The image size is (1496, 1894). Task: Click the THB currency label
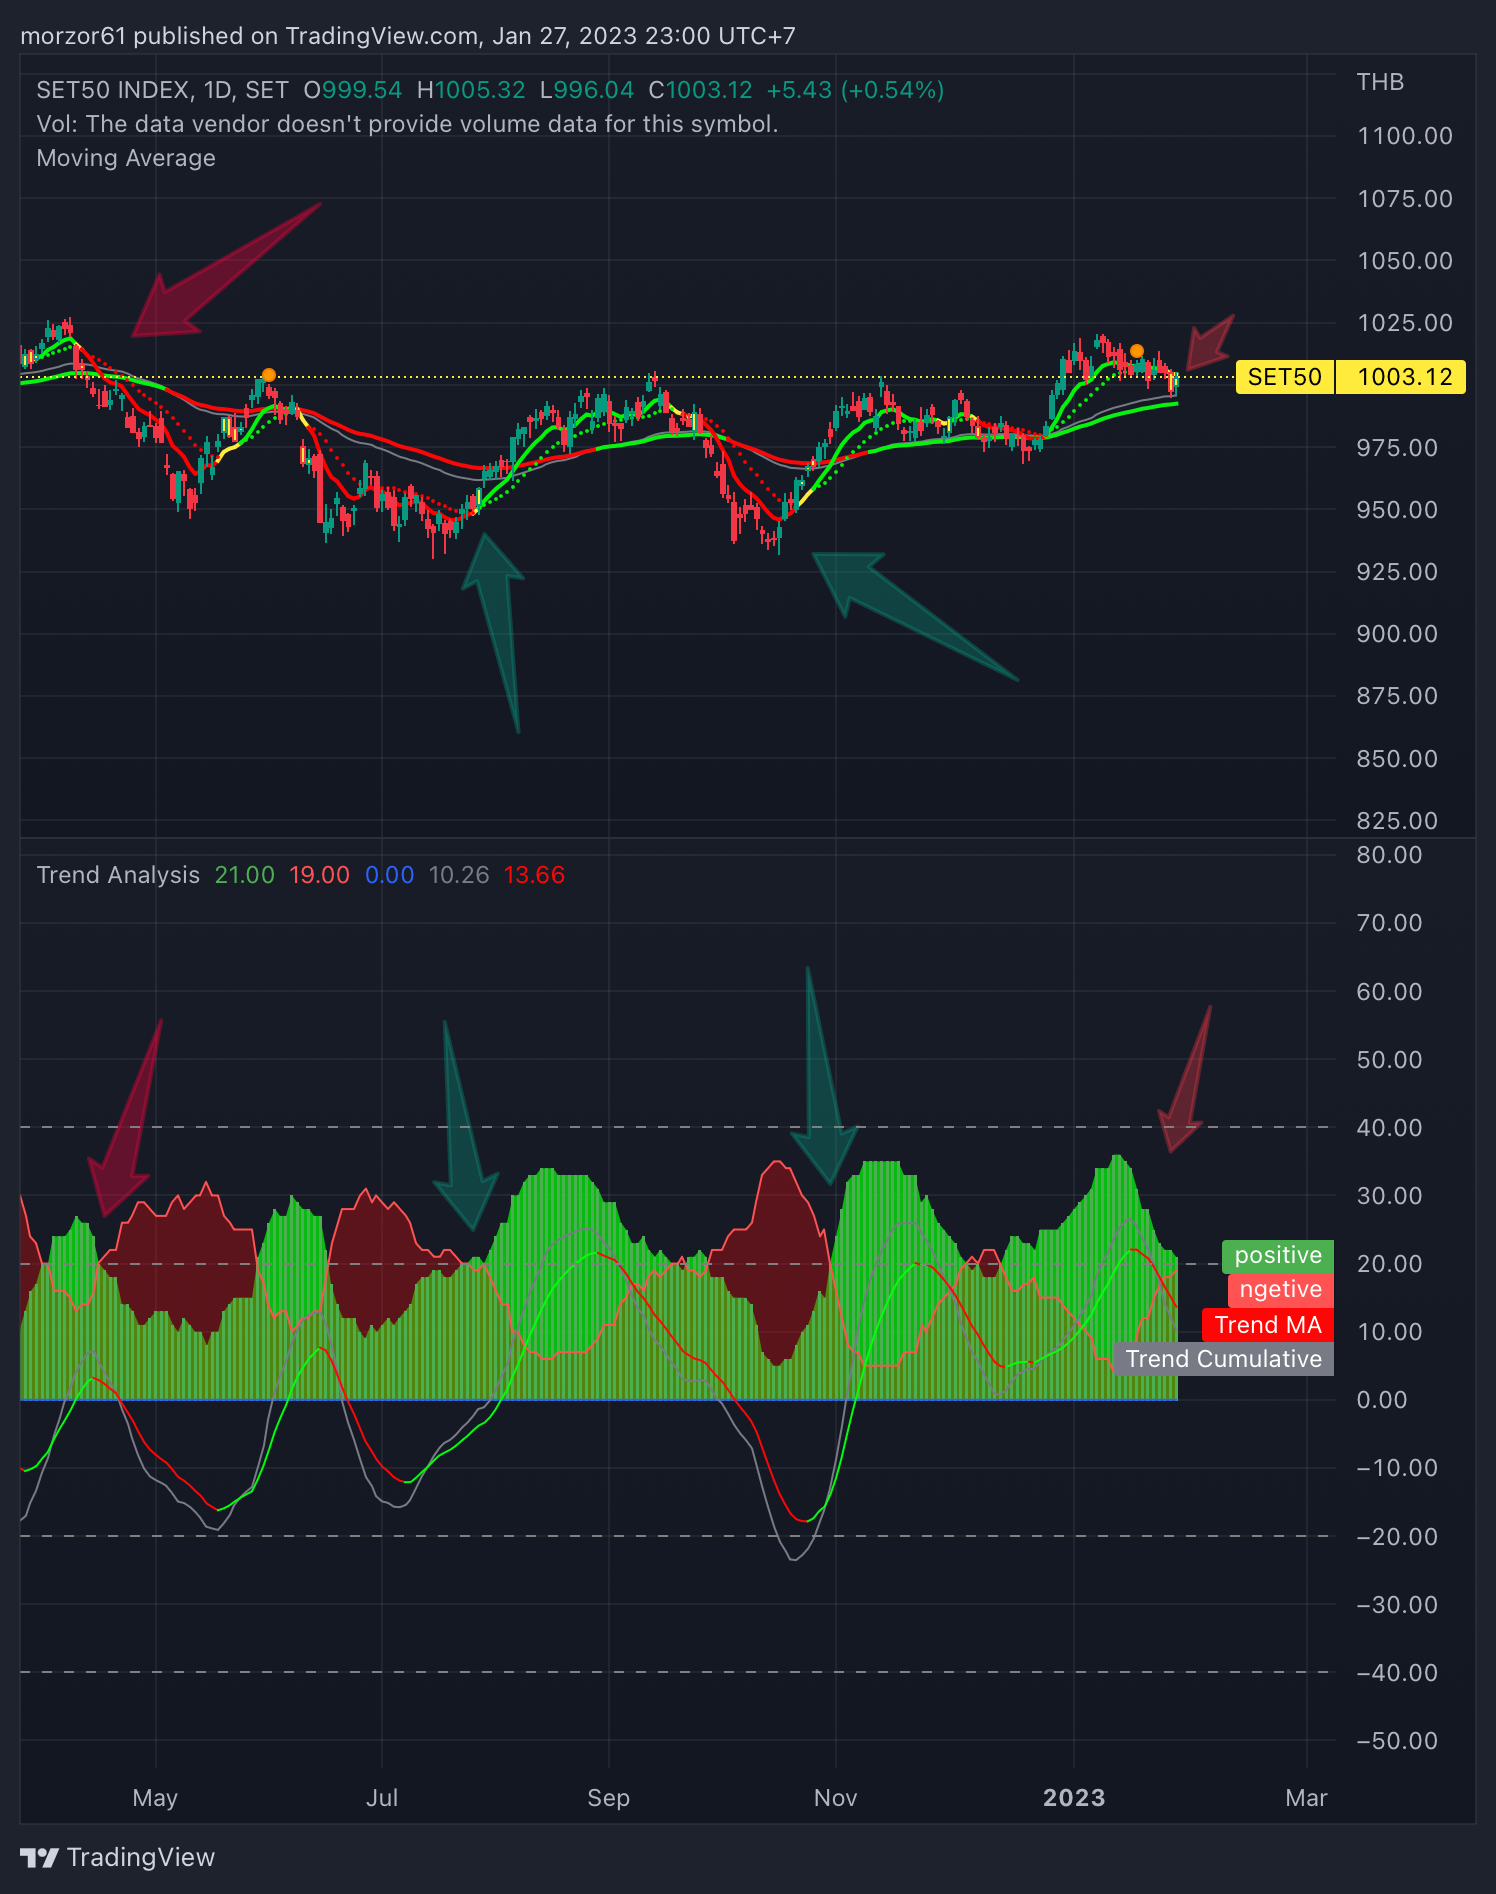(x=1380, y=82)
